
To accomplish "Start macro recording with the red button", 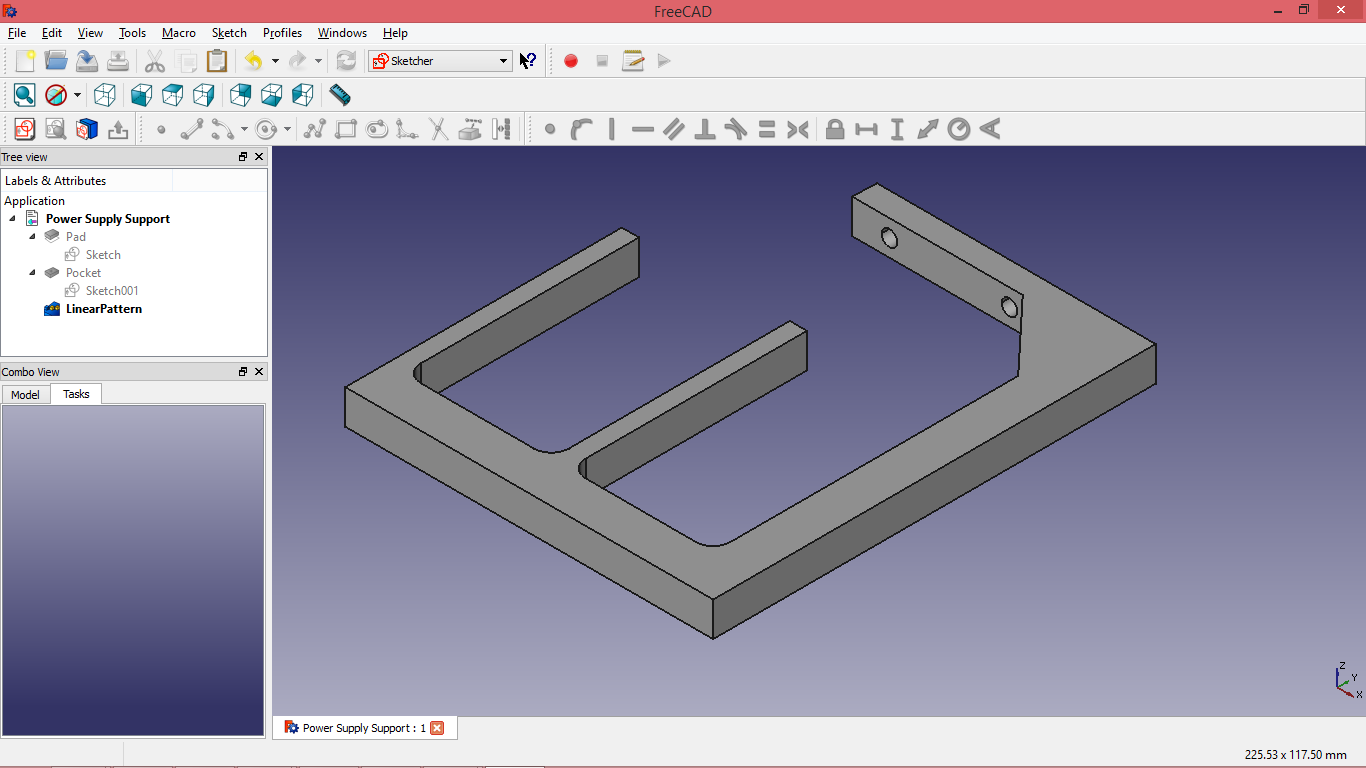I will pos(571,61).
